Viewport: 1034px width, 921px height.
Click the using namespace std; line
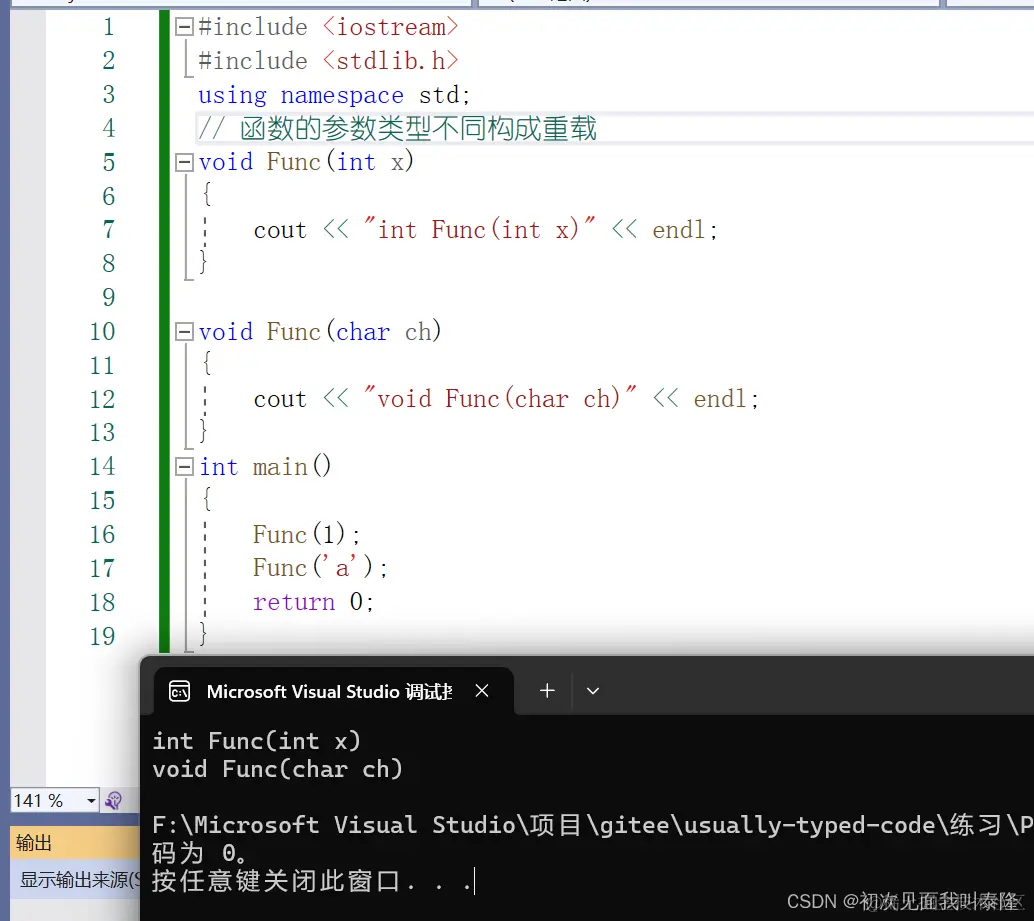click(x=334, y=95)
